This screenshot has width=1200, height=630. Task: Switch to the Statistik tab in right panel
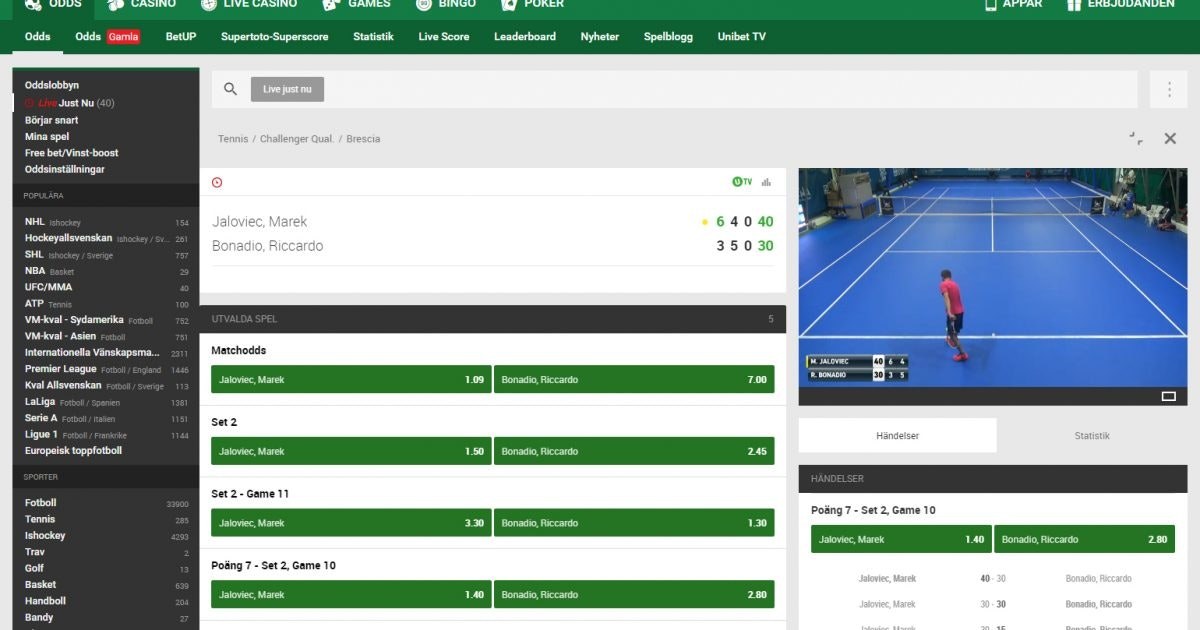tap(1091, 435)
